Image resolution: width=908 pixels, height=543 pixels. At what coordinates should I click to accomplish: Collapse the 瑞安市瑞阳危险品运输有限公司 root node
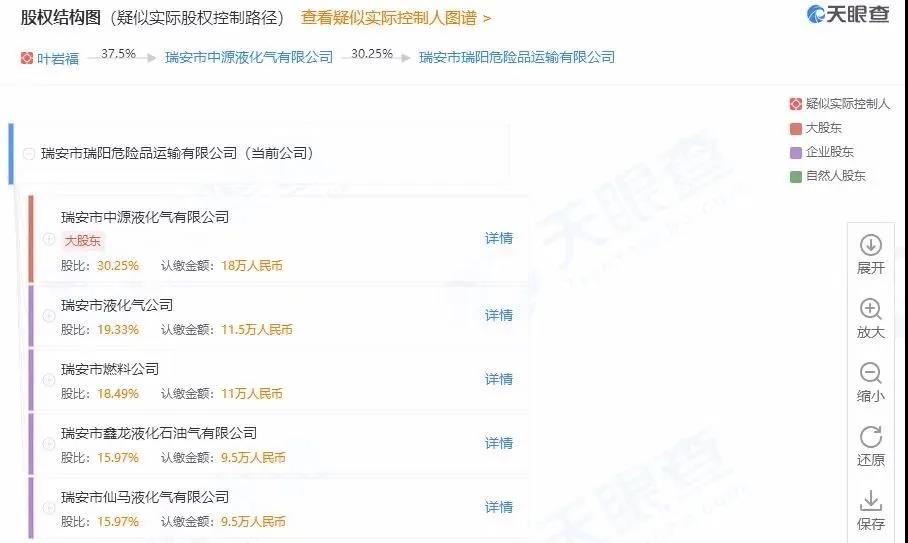28,154
